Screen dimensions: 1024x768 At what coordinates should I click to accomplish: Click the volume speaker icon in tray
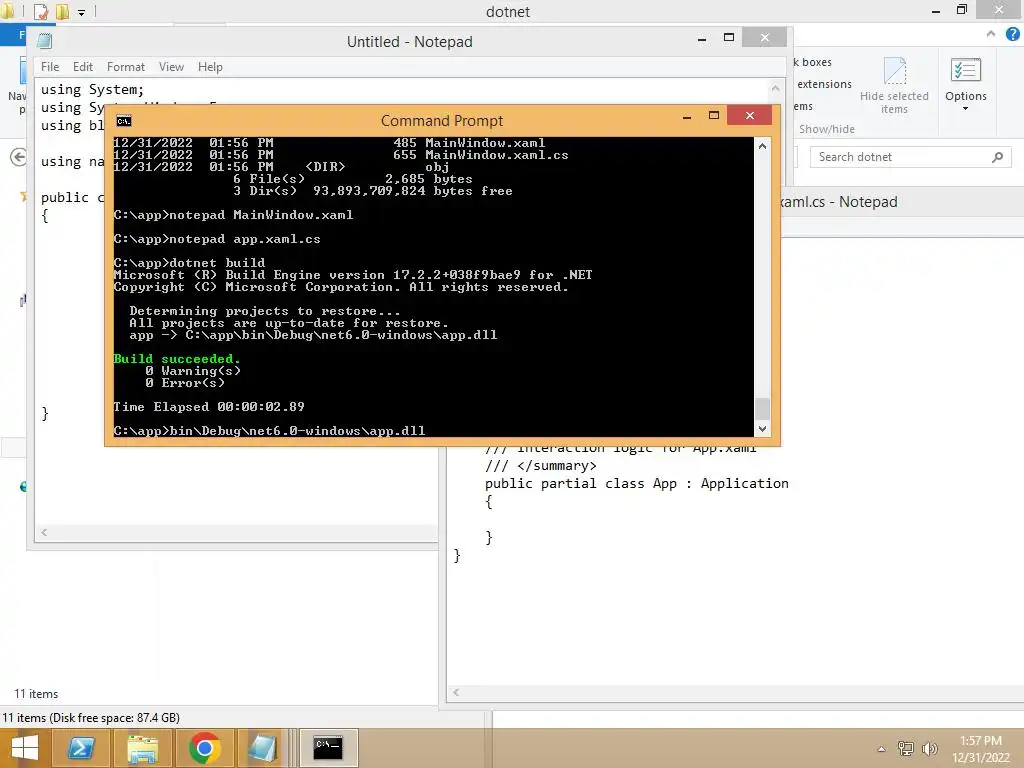(x=929, y=748)
